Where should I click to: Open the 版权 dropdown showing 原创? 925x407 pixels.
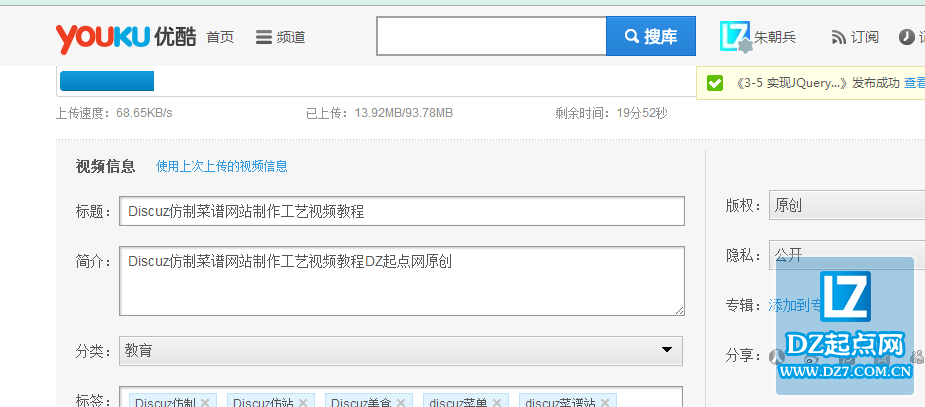[847, 205]
